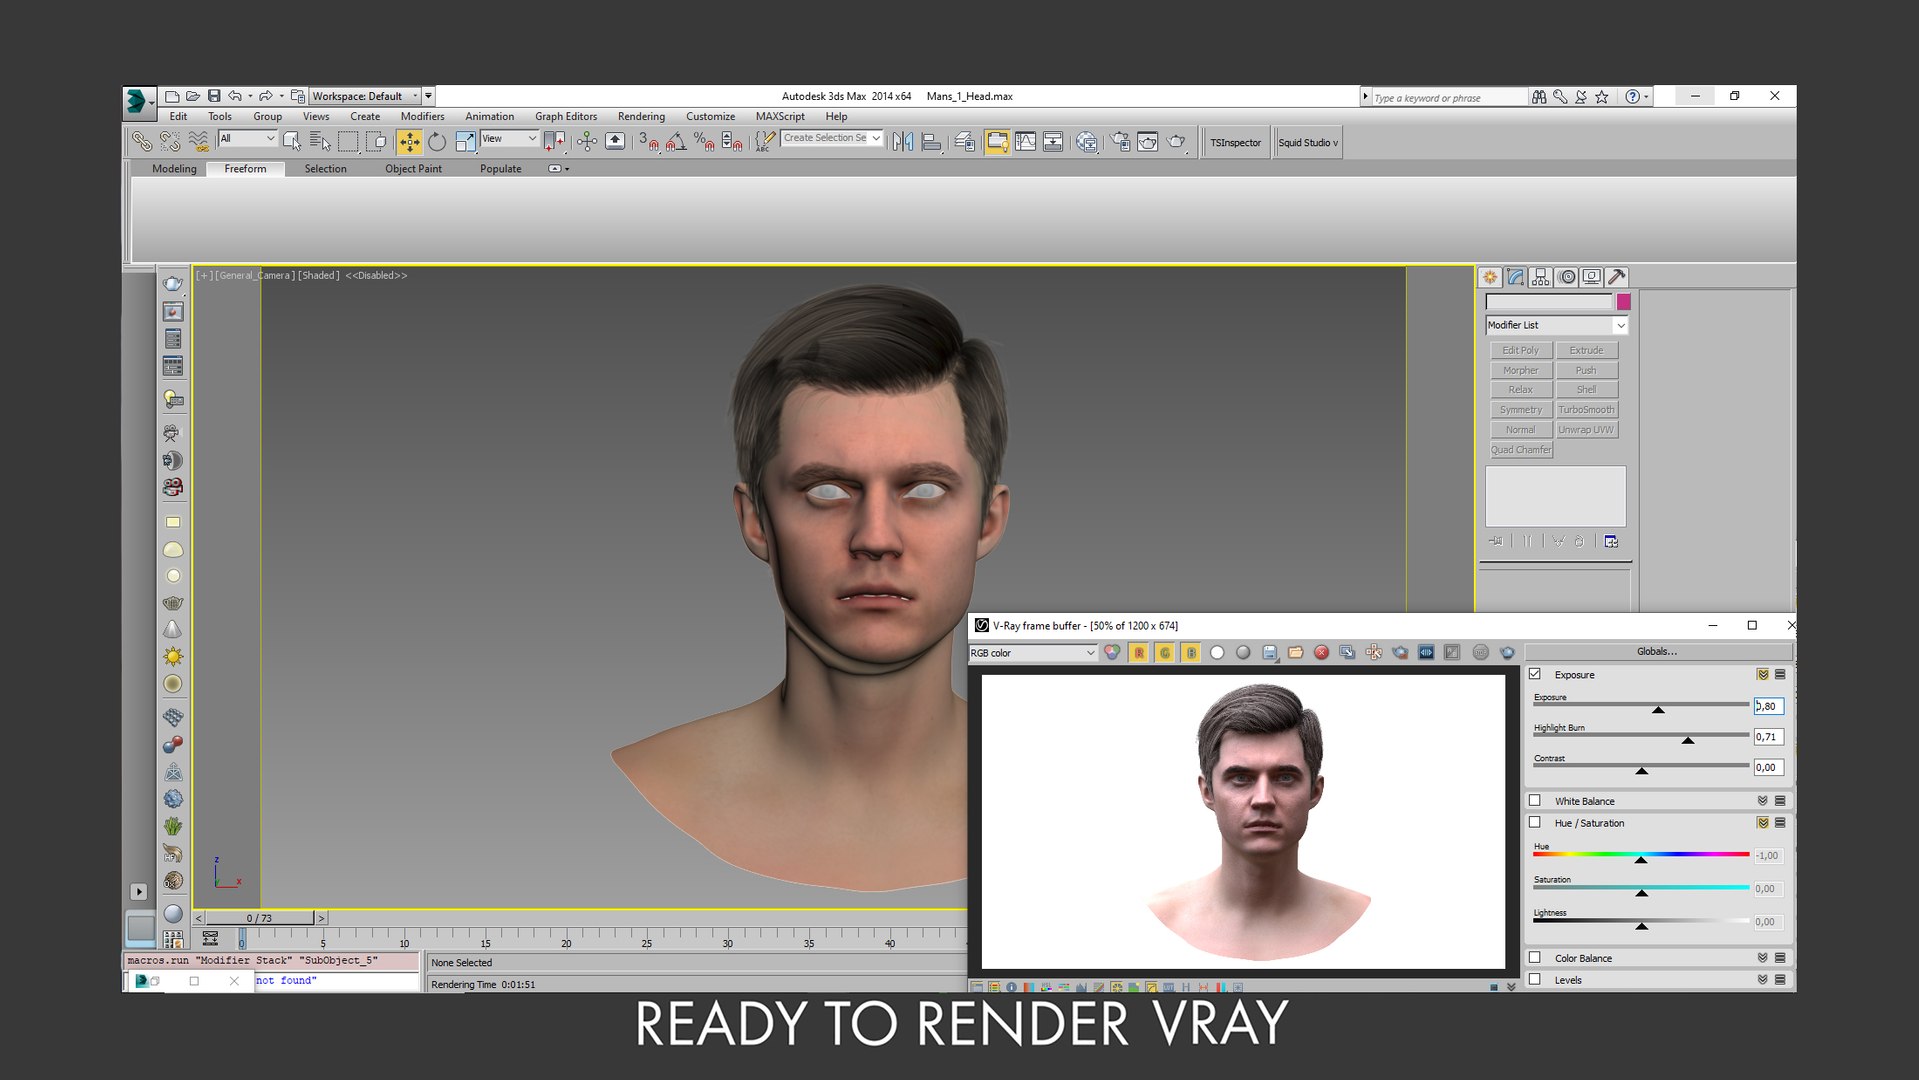
Task: Switch to the Object Paint ribbon tab
Action: point(413,168)
